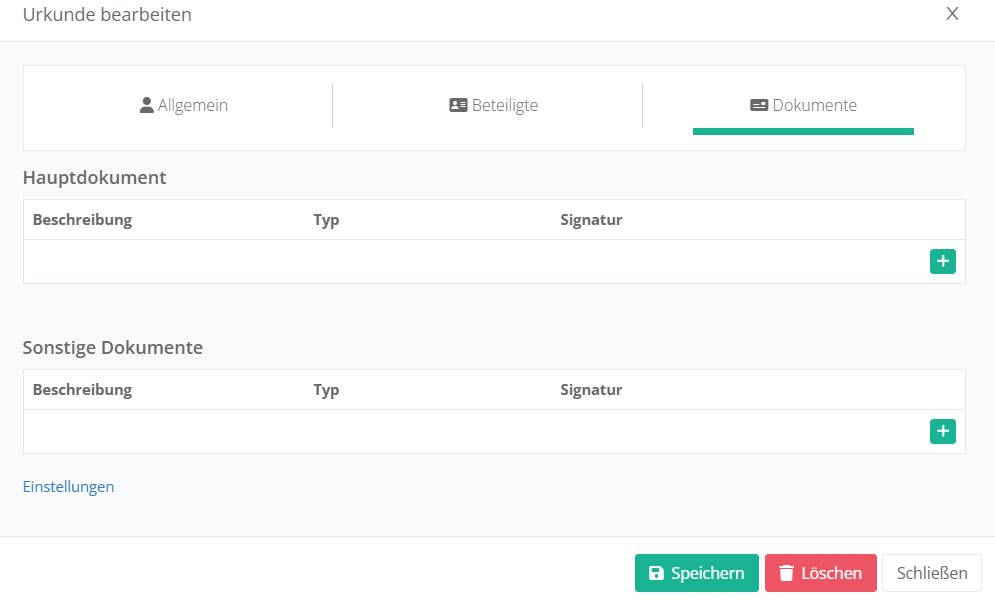Click Beschreibung header in Hauptdokument table

pos(82,220)
